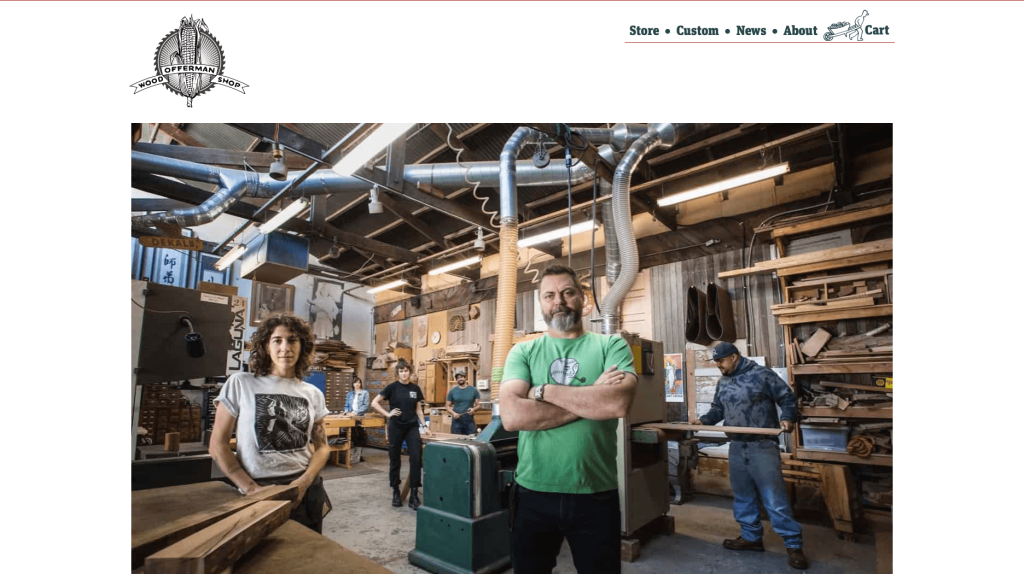Go to the News page

(751, 31)
